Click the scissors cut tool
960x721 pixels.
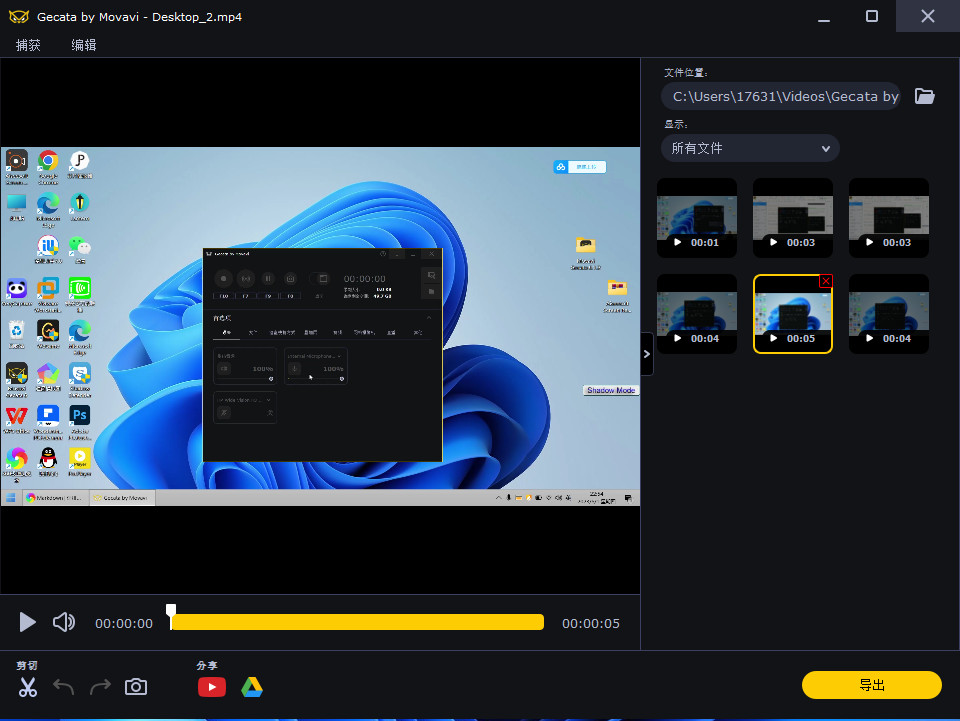pos(28,687)
